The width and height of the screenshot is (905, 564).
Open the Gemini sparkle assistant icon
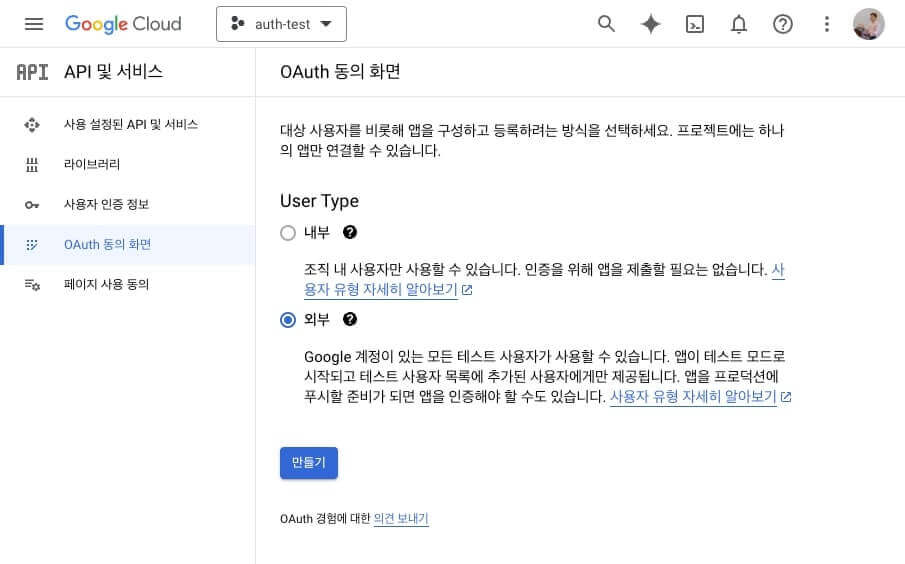pos(650,24)
